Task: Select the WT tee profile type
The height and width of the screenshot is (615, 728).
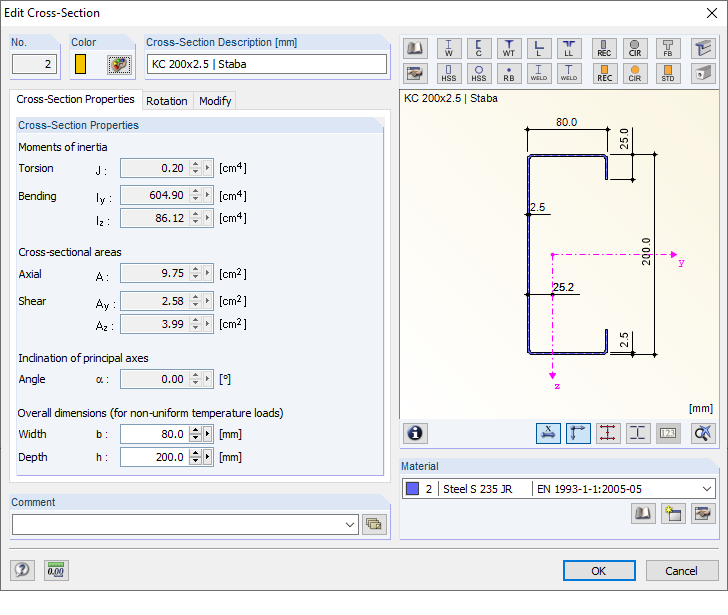Action: coord(509,48)
